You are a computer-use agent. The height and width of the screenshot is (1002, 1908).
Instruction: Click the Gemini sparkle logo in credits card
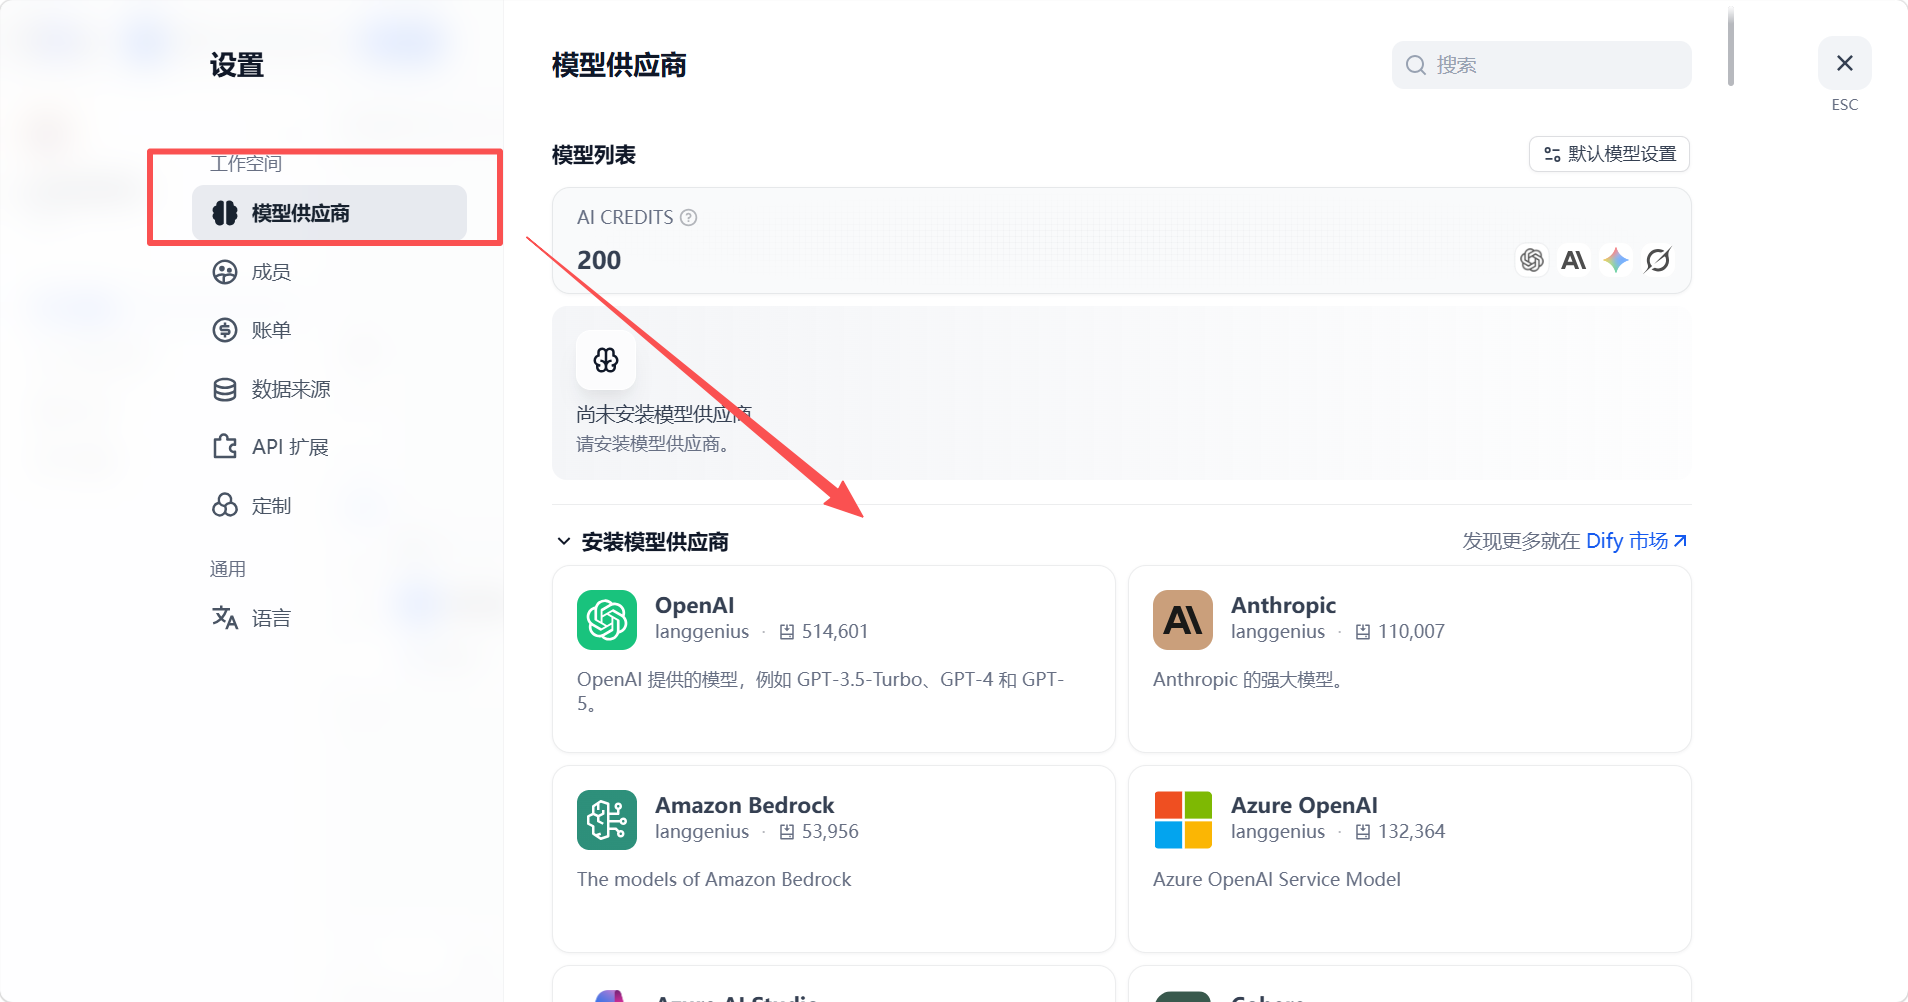coord(1615,260)
